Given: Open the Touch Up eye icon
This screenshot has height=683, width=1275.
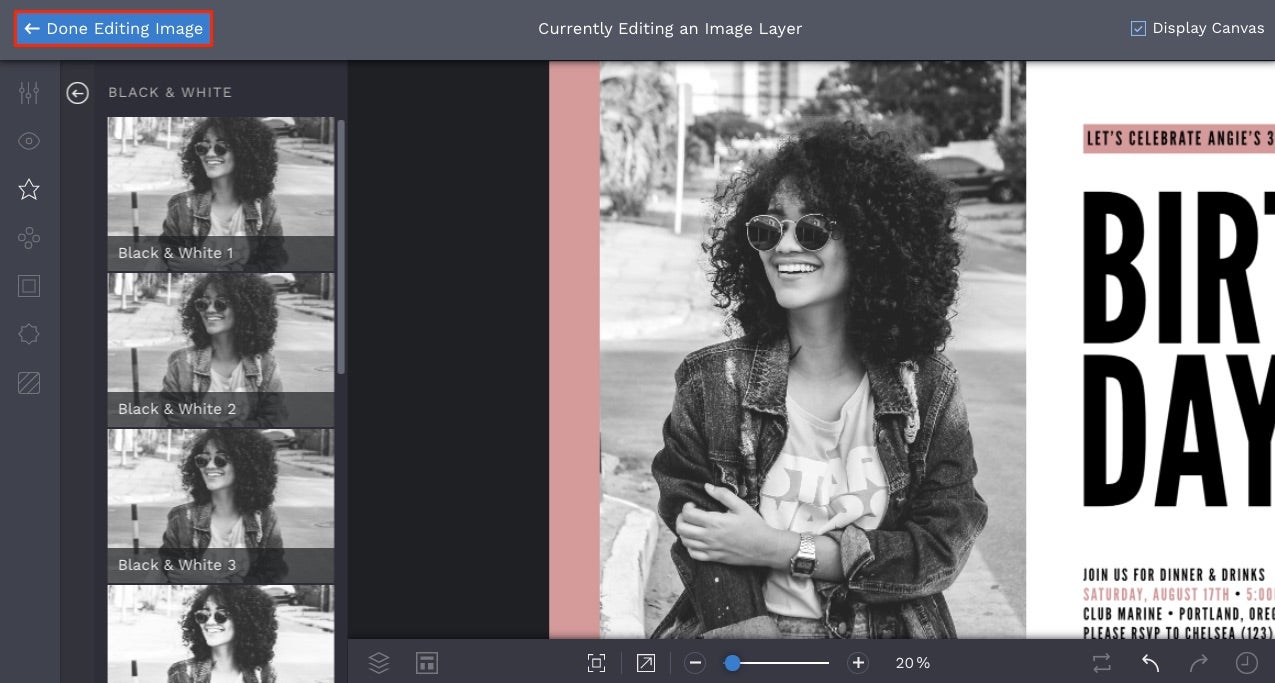Looking at the screenshot, I should point(29,141).
